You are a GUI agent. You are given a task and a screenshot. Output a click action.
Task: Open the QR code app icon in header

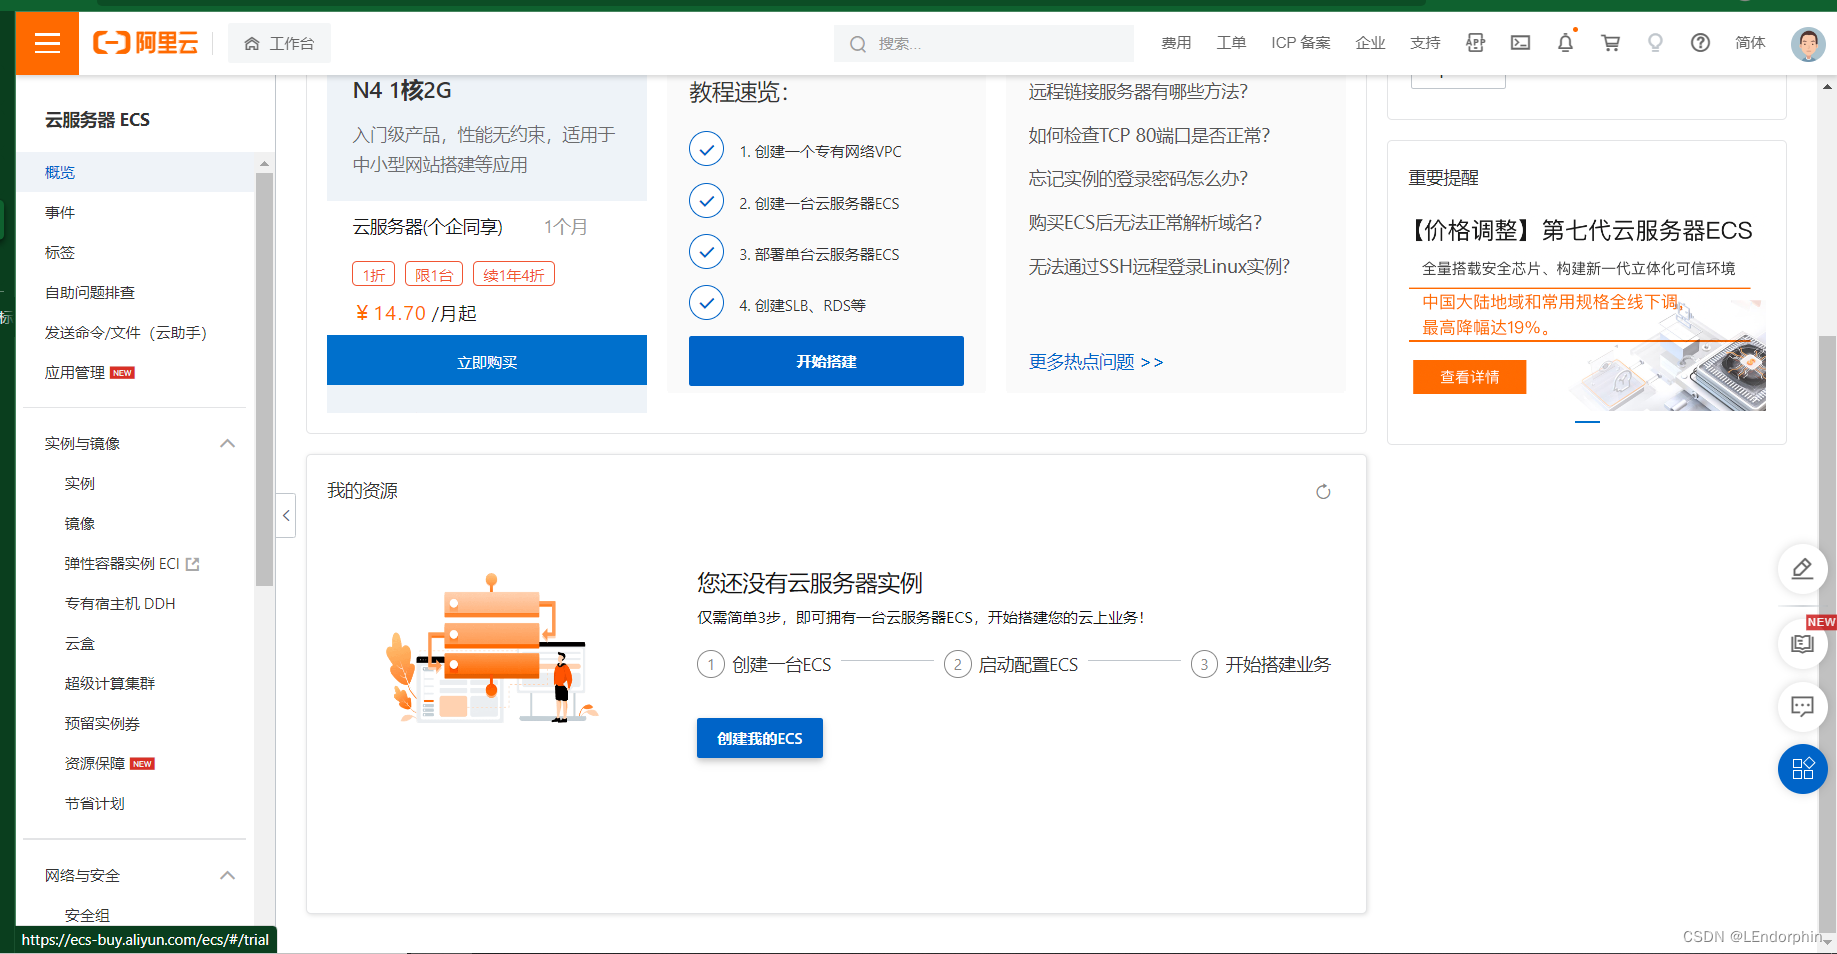(x=1475, y=43)
